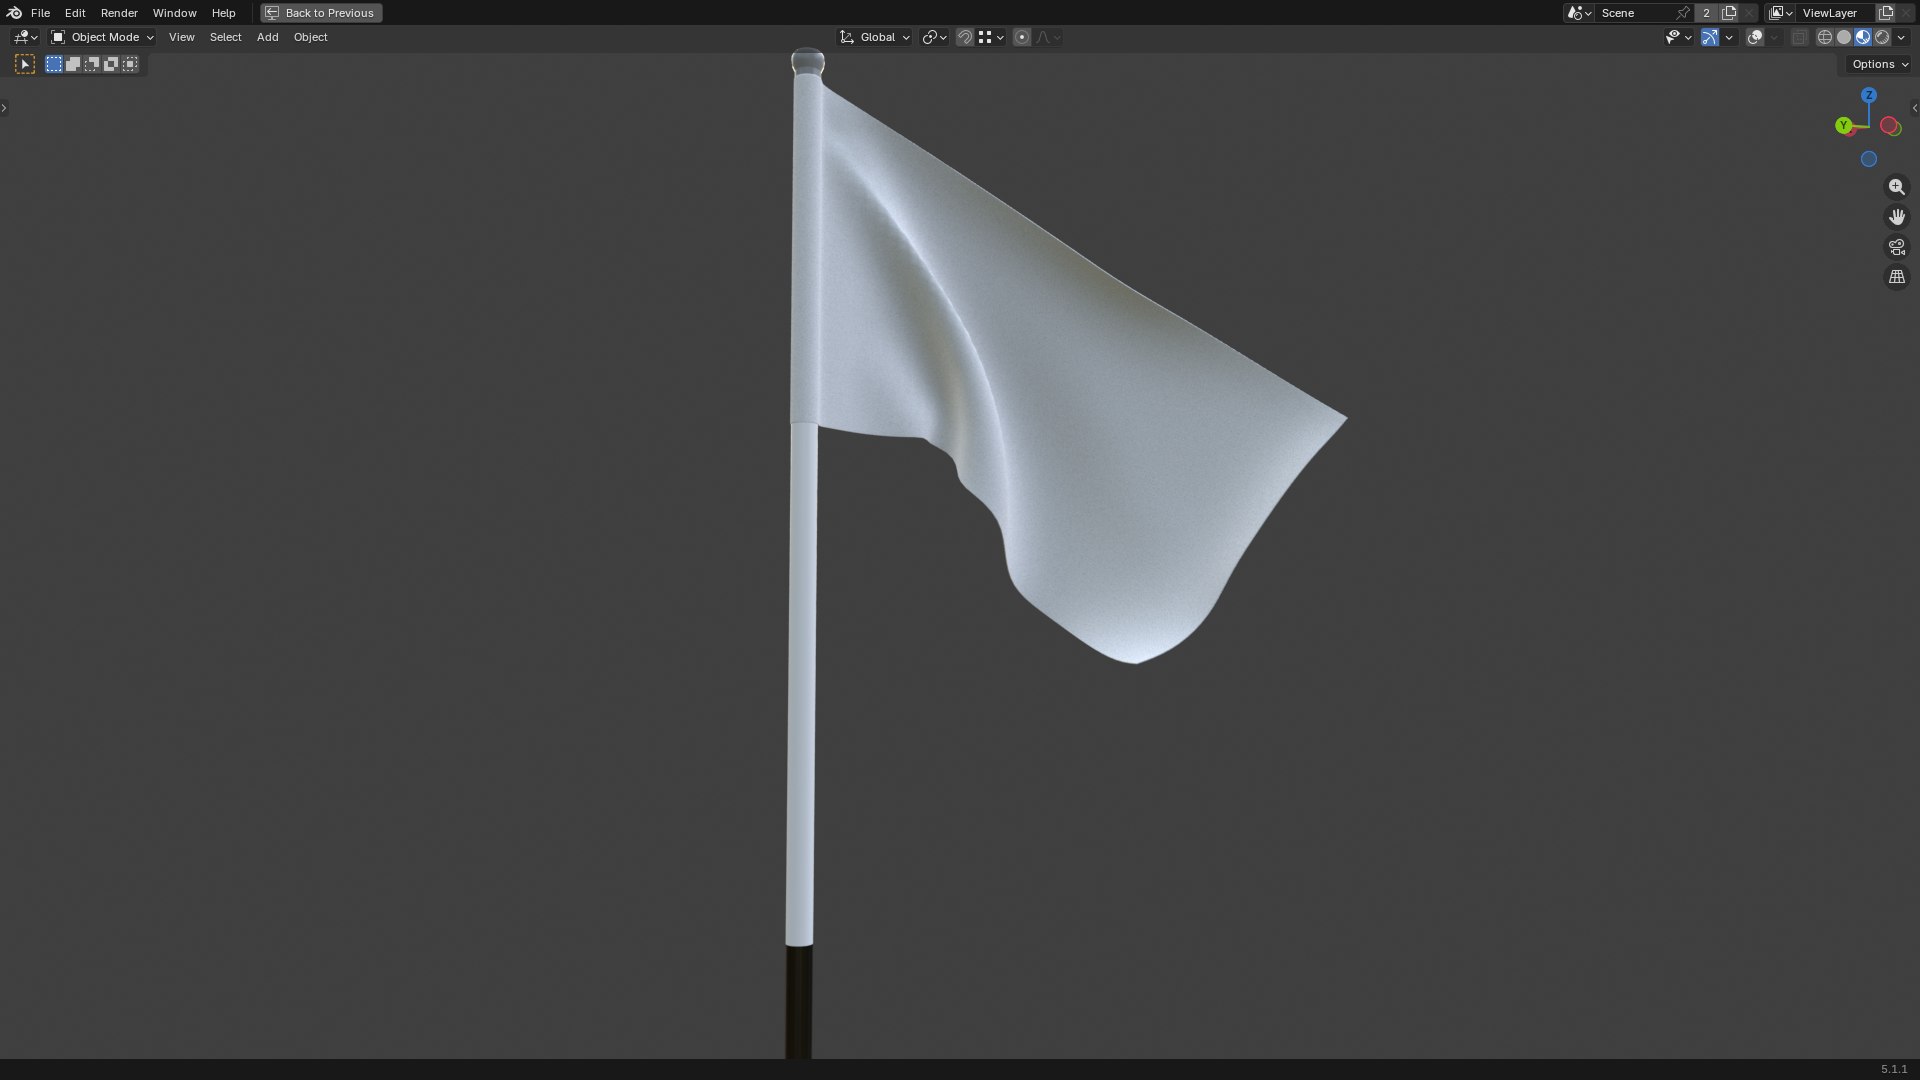The height and width of the screenshot is (1080, 1920).
Task: Choose the Extend selection mode
Action: pyautogui.click(x=73, y=64)
